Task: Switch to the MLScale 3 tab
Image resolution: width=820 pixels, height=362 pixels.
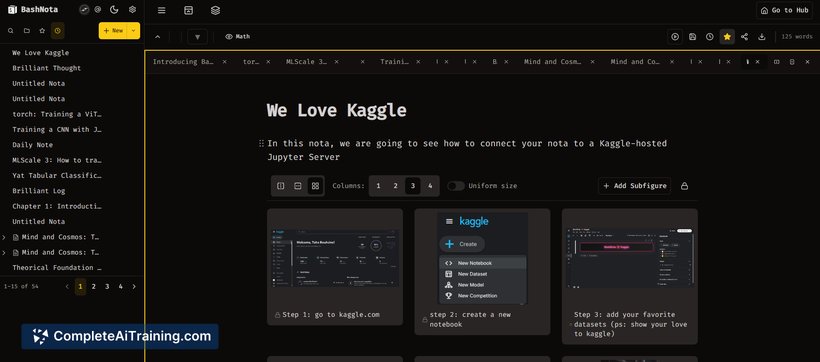Action: pos(306,62)
